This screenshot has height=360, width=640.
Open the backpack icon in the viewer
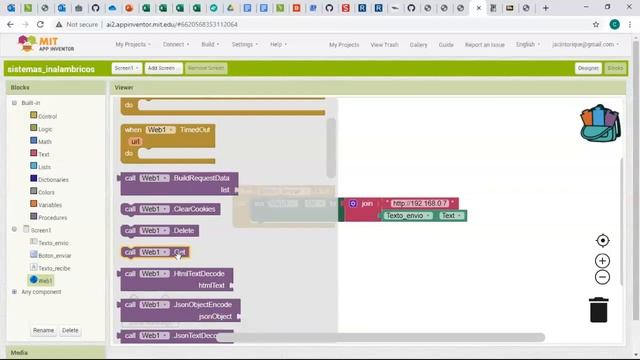click(600, 123)
